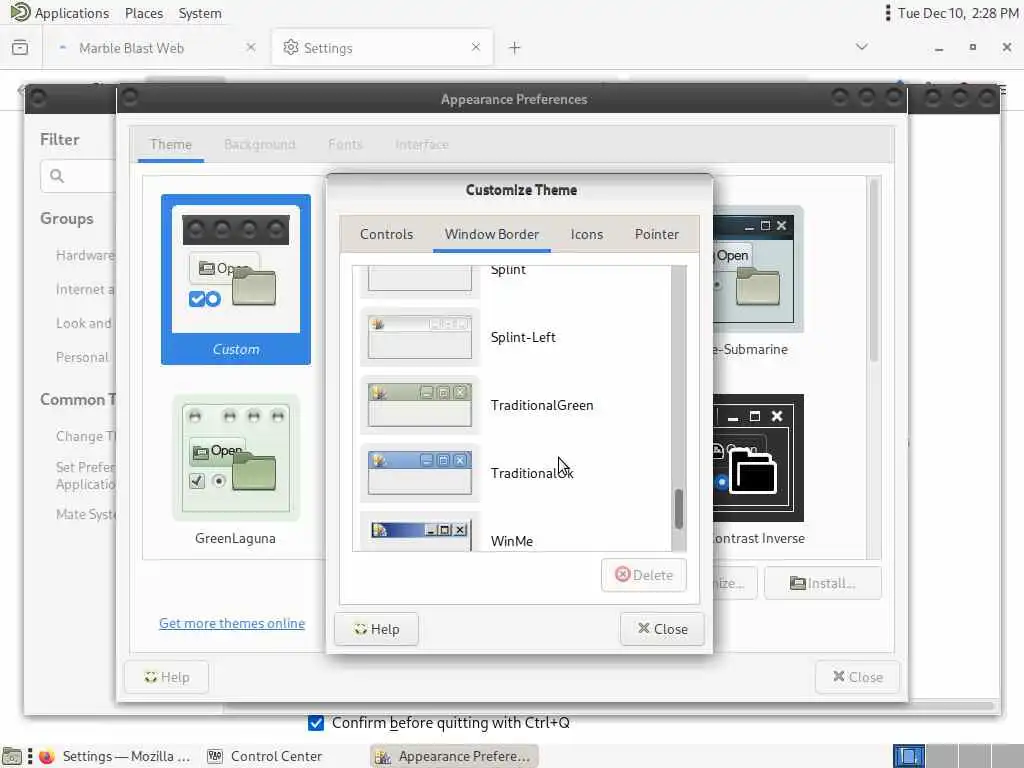The image size is (1024, 768).
Task: Open the Background tab
Action: pyautogui.click(x=259, y=144)
